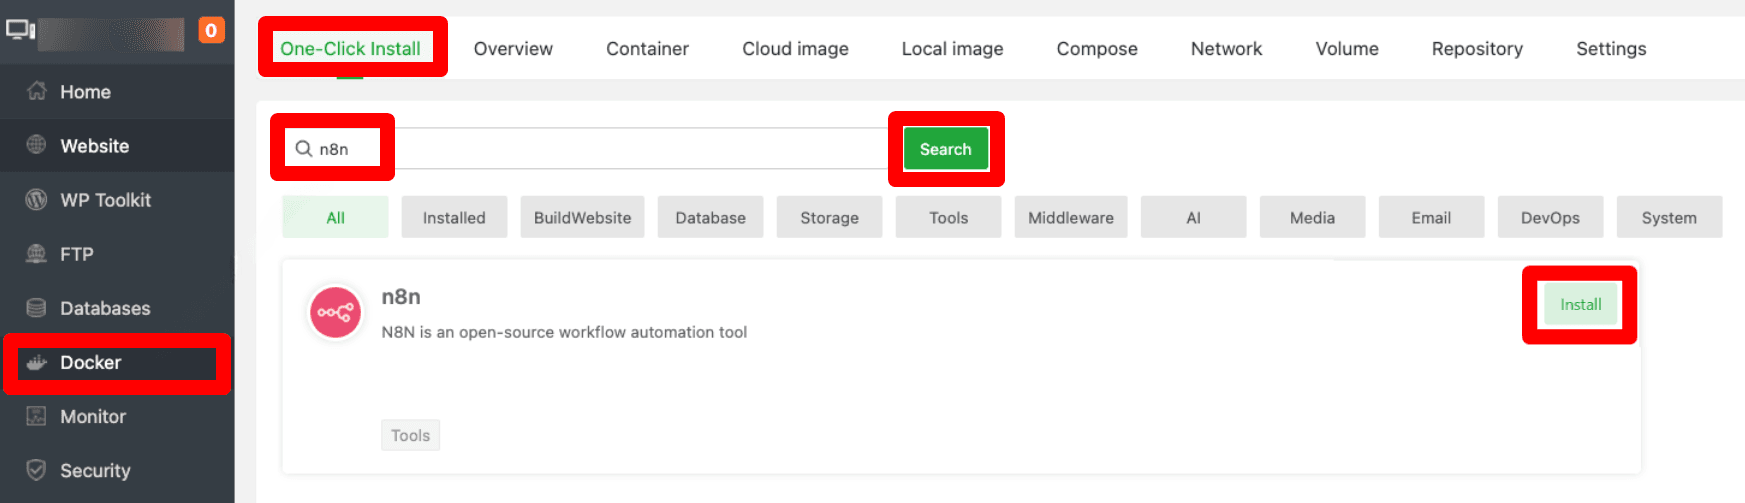Filter by Middleware category

point(1071,217)
